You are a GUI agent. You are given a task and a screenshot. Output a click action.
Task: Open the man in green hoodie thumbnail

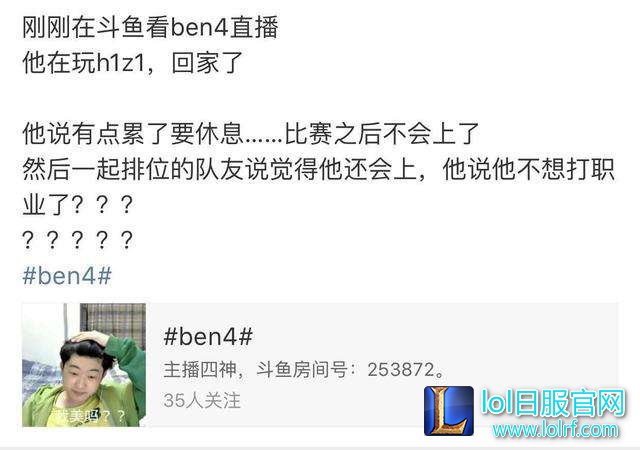click(84, 365)
